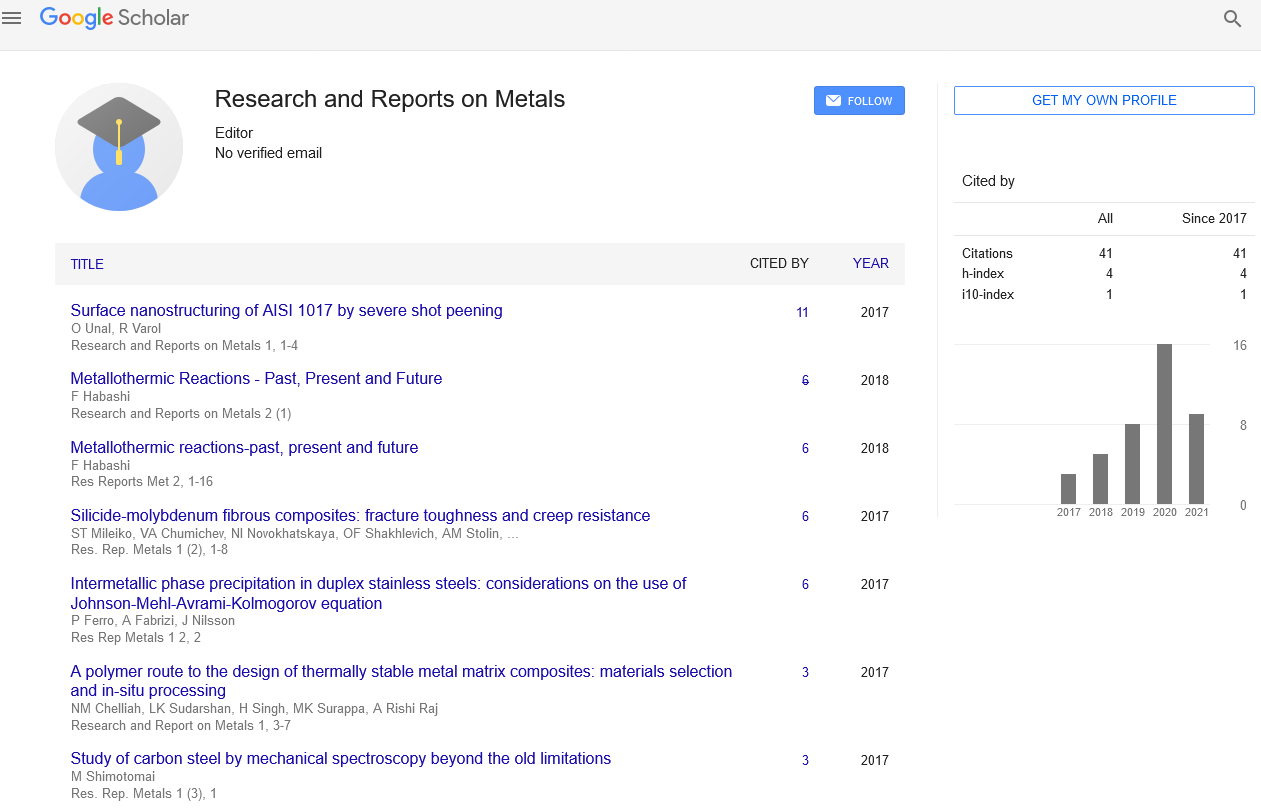
Task: Click authors line P Ferro, A Fabrizi, J Nilsson
Action: (x=151, y=621)
